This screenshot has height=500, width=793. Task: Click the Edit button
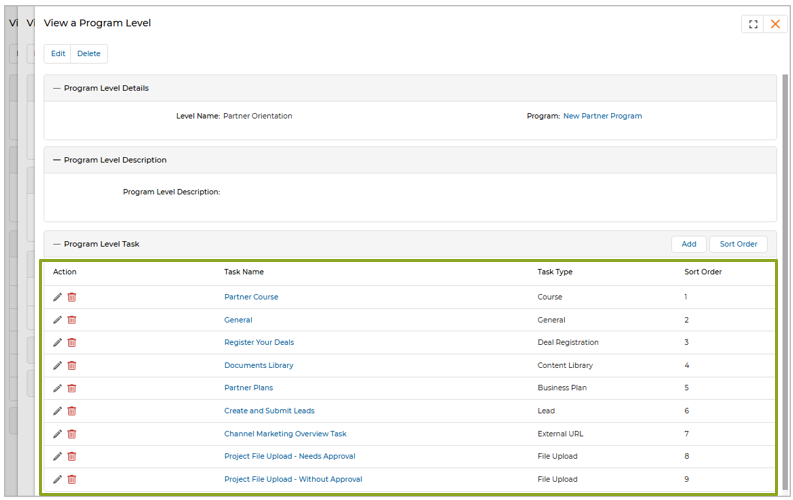click(58, 54)
